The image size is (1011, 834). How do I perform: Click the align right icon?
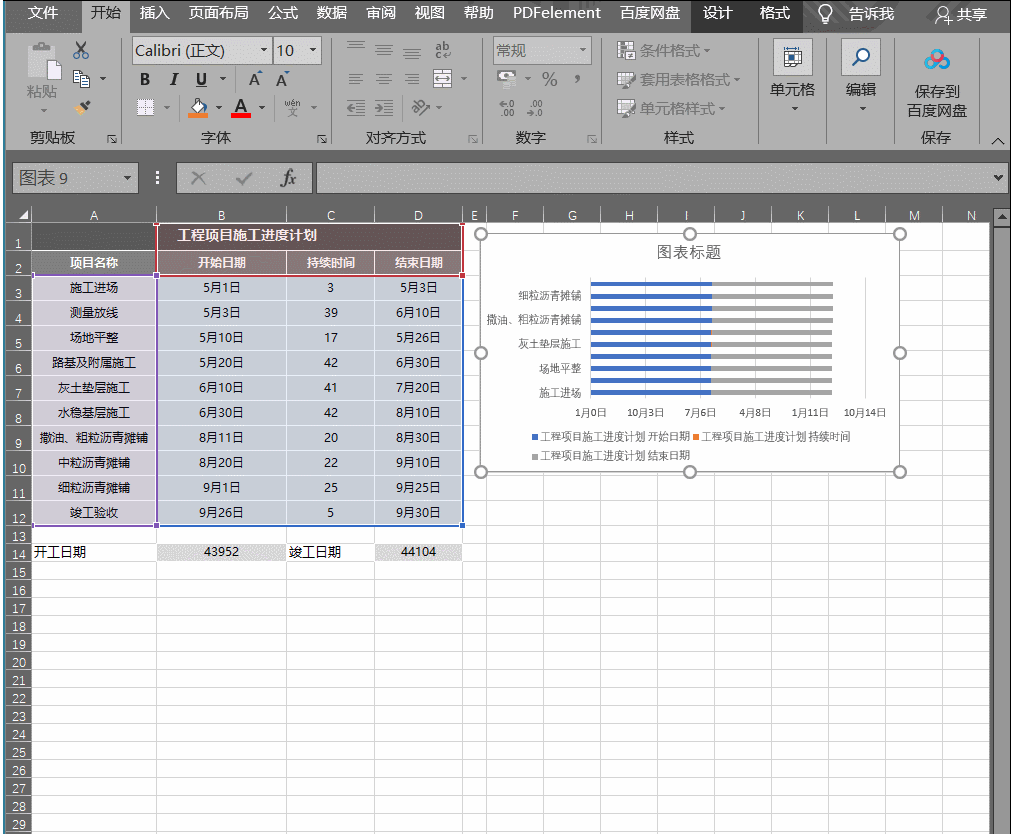pos(412,79)
